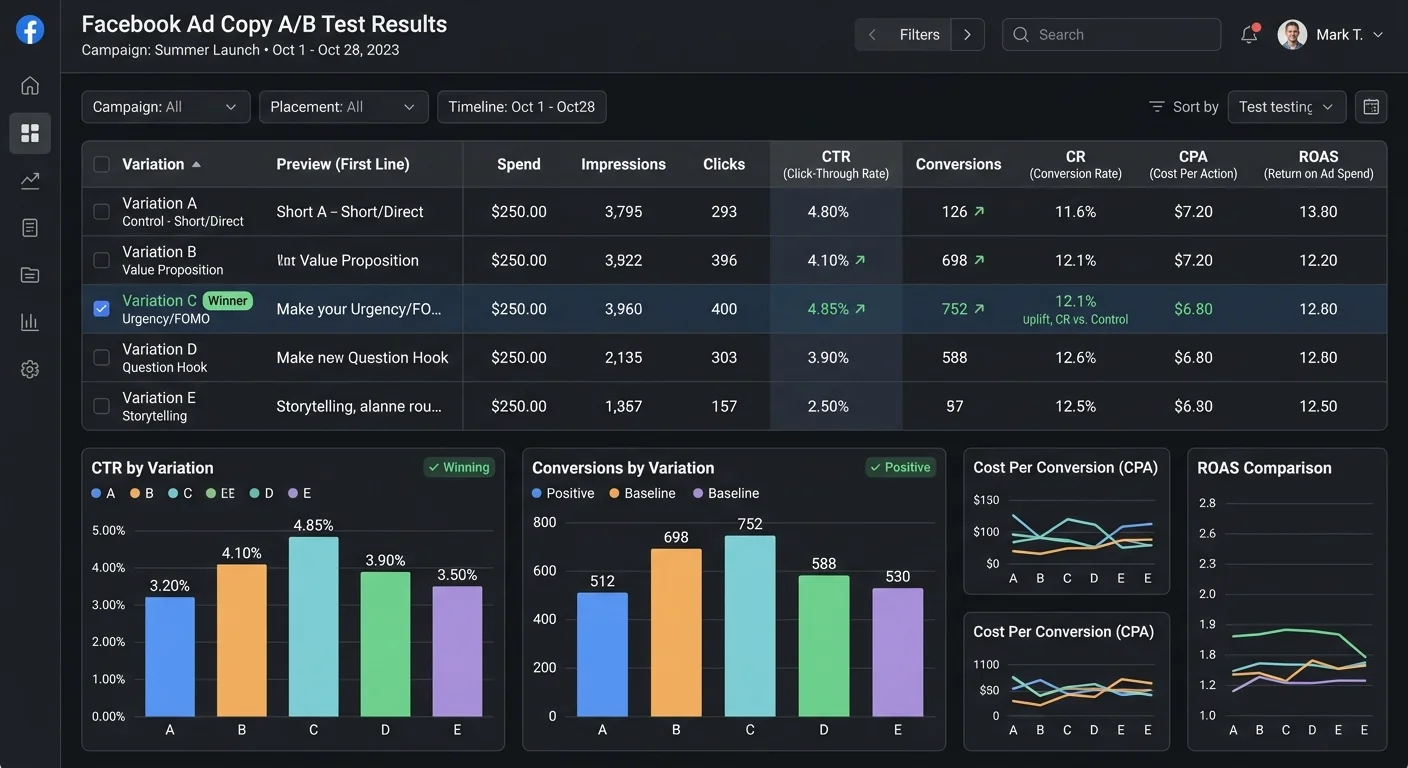The width and height of the screenshot is (1408, 768).
Task: Check the Variation D row checkbox
Action: (101, 357)
